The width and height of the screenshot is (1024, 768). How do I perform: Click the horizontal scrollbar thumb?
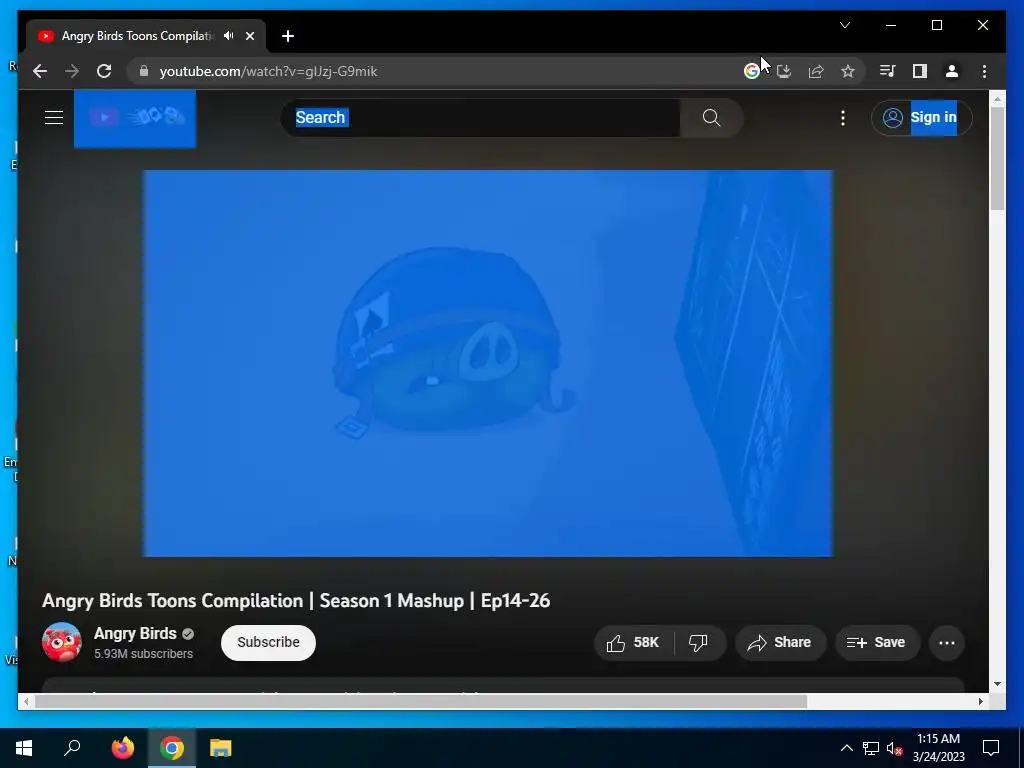421,701
